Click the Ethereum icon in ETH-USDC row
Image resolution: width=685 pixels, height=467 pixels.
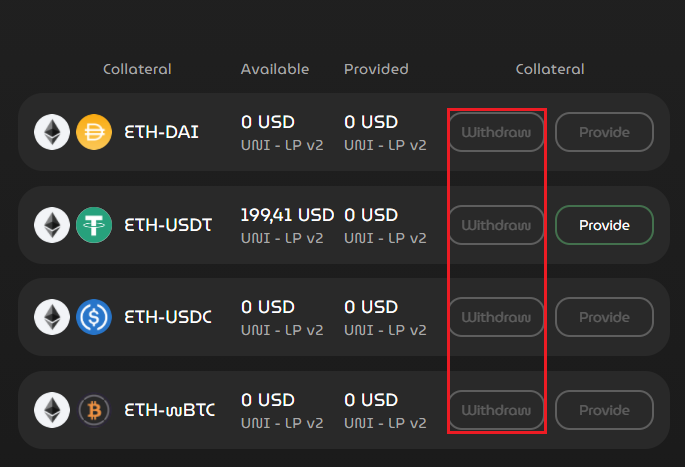[52, 318]
